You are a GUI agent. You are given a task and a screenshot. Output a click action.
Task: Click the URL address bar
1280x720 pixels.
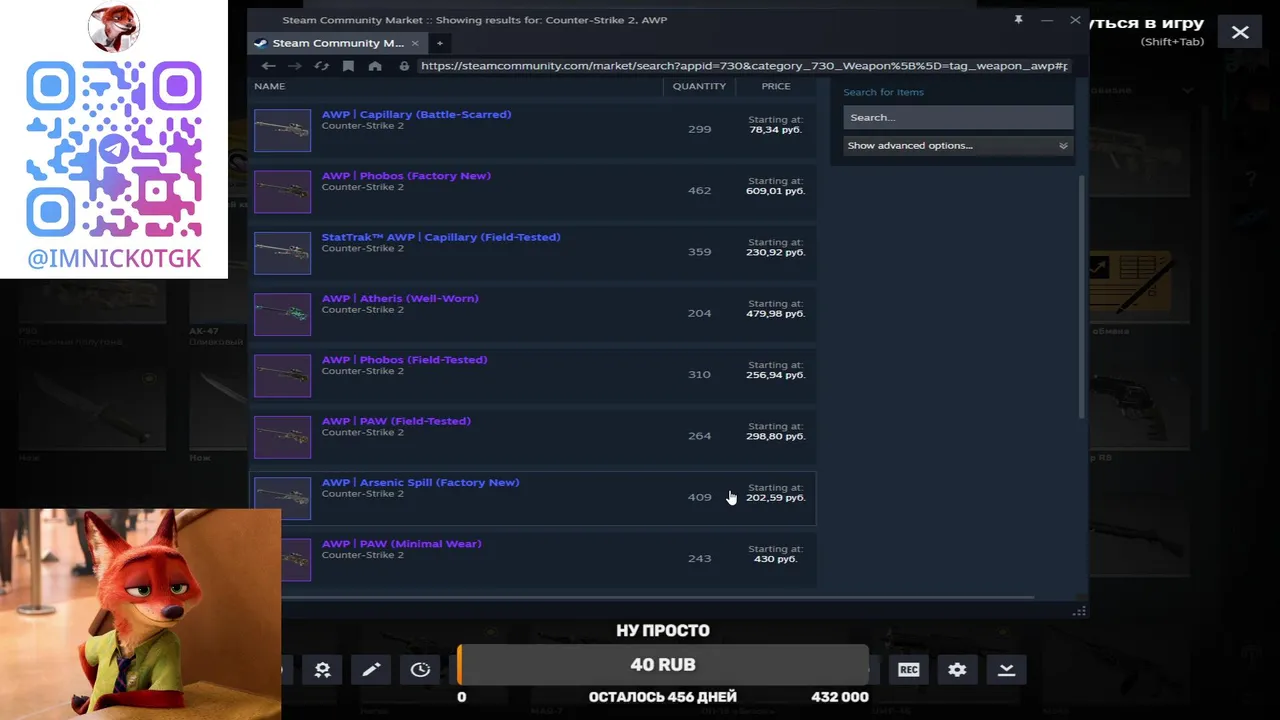tap(744, 66)
